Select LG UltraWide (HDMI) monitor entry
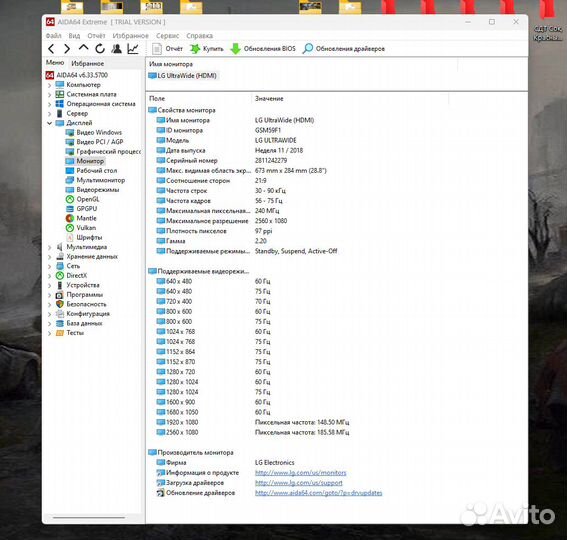The width and height of the screenshot is (567, 540). tap(183, 76)
